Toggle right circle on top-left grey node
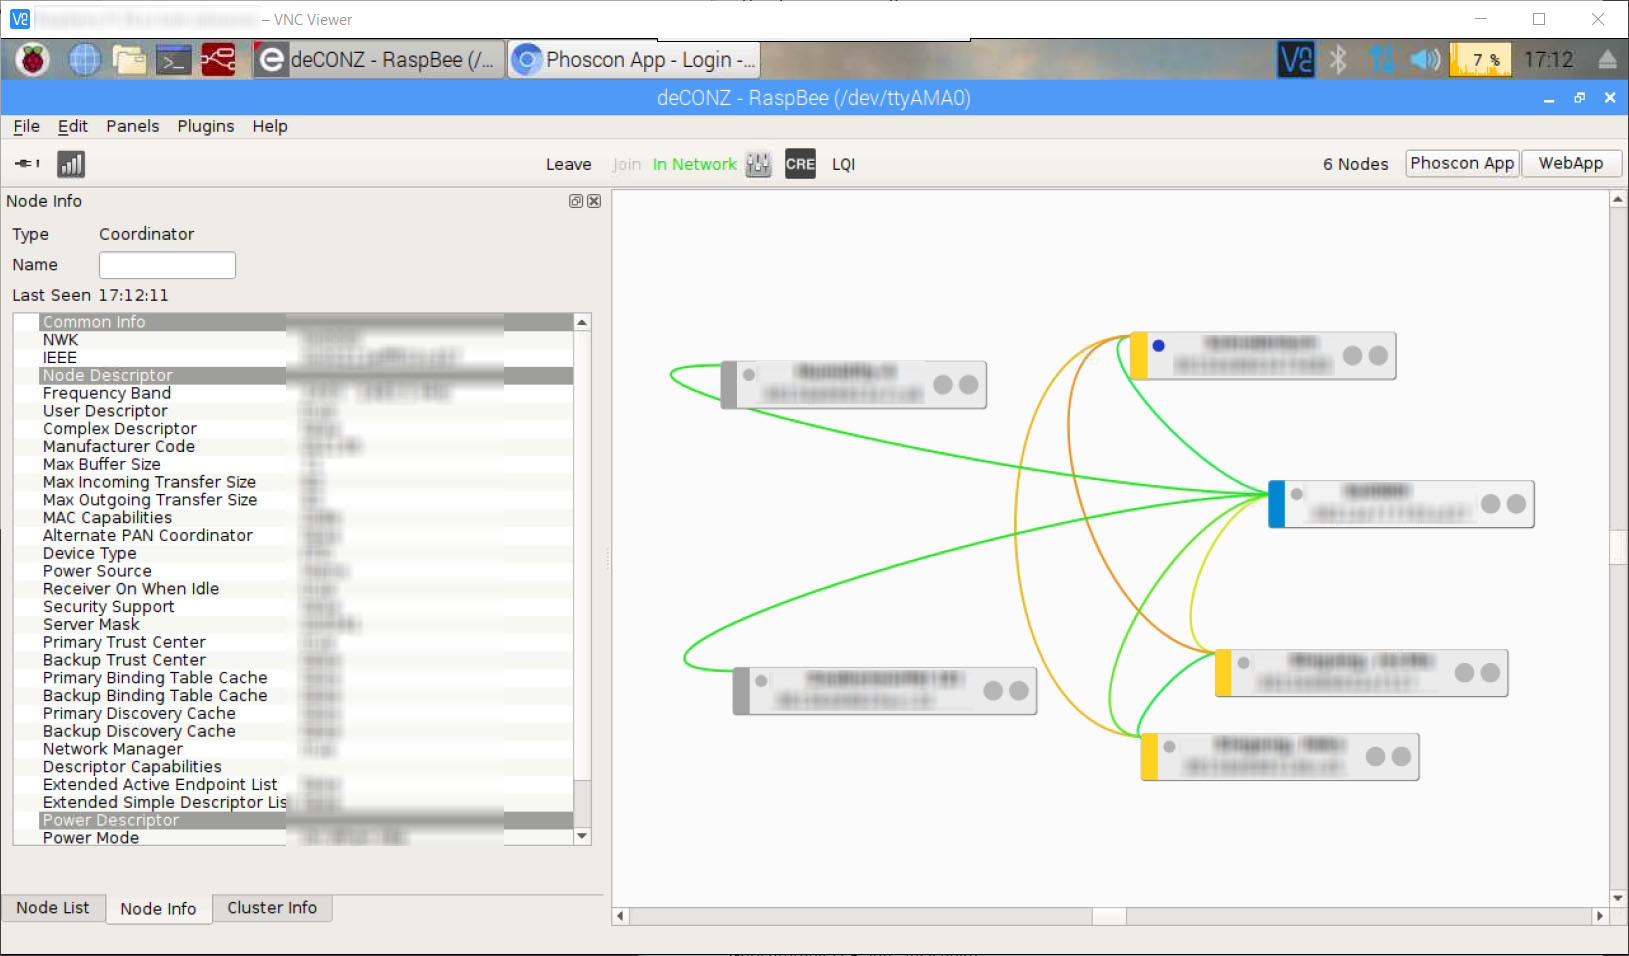 [969, 385]
